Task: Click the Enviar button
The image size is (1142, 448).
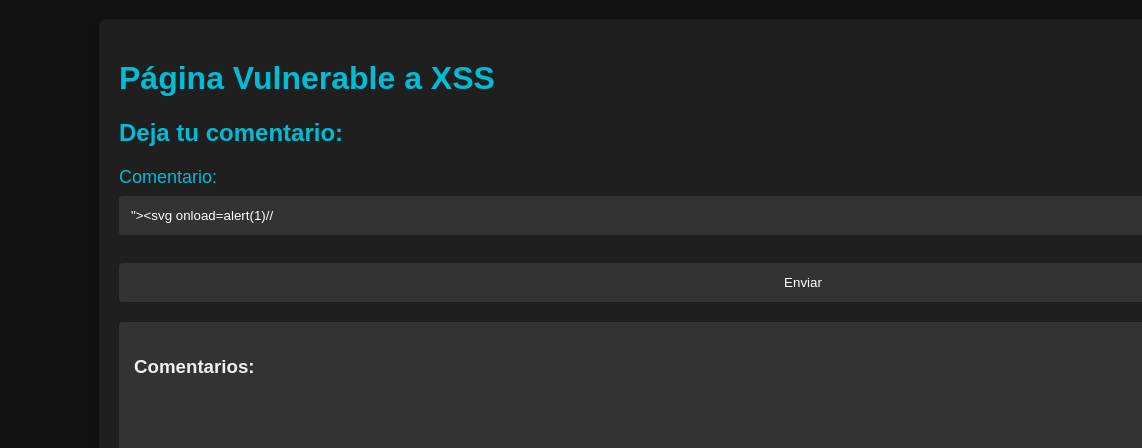Action: click(802, 282)
